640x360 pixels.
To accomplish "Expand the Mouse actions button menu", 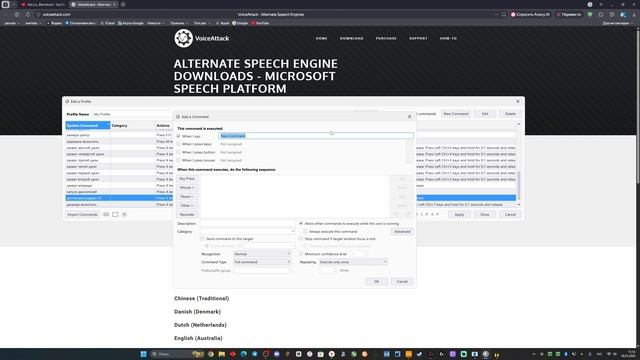I will pos(187,188).
